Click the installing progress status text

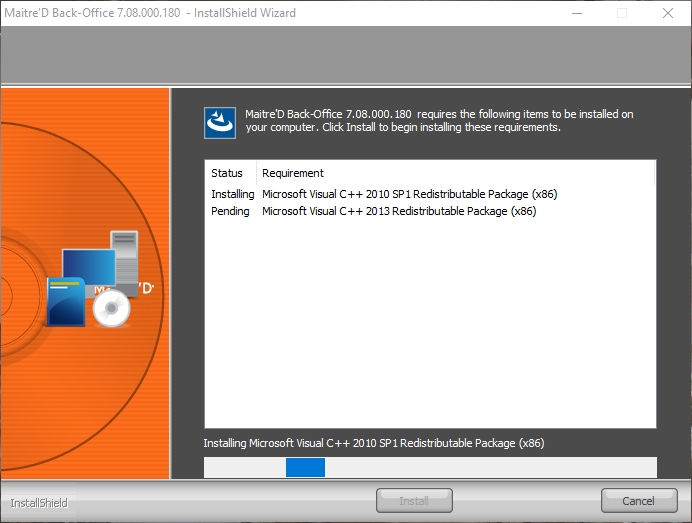[373, 443]
